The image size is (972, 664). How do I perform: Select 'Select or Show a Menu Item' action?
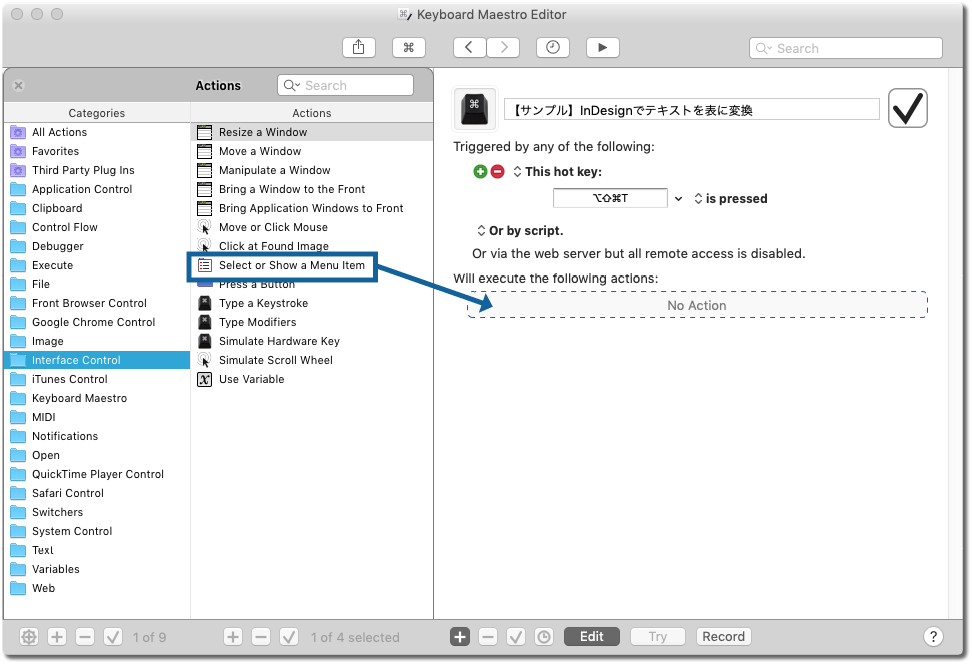pyautogui.click(x=291, y=265)
